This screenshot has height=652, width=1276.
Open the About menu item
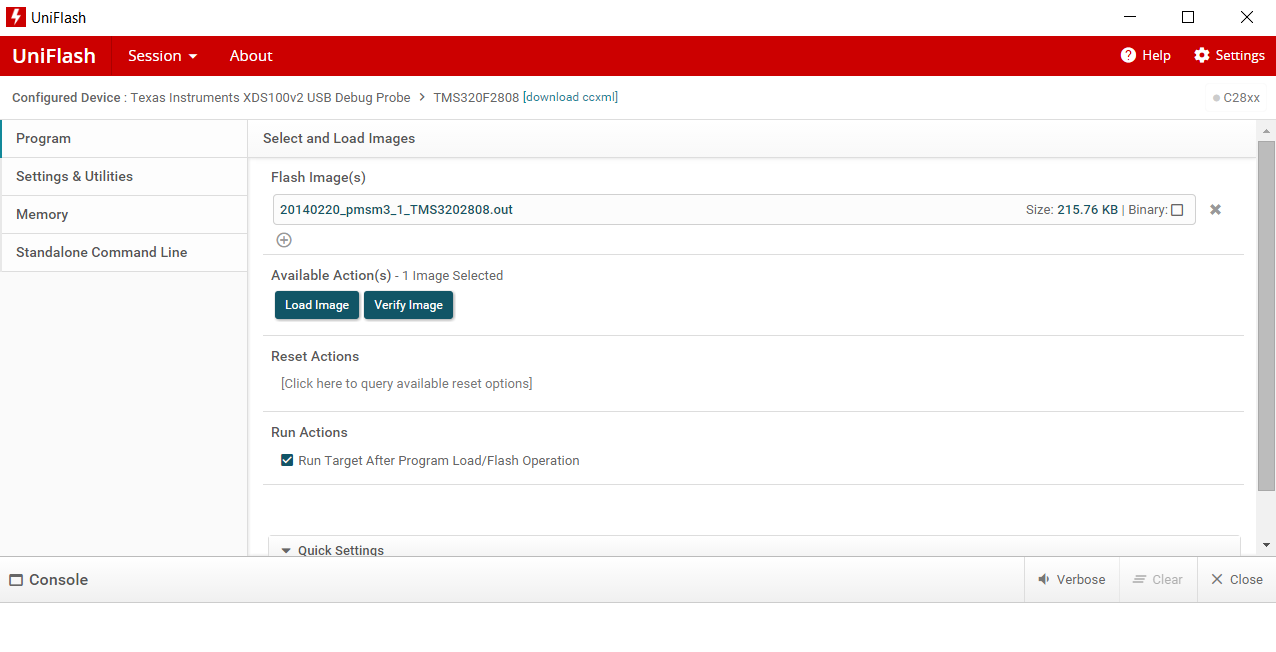pyautogui.click(x=251, y=56)
